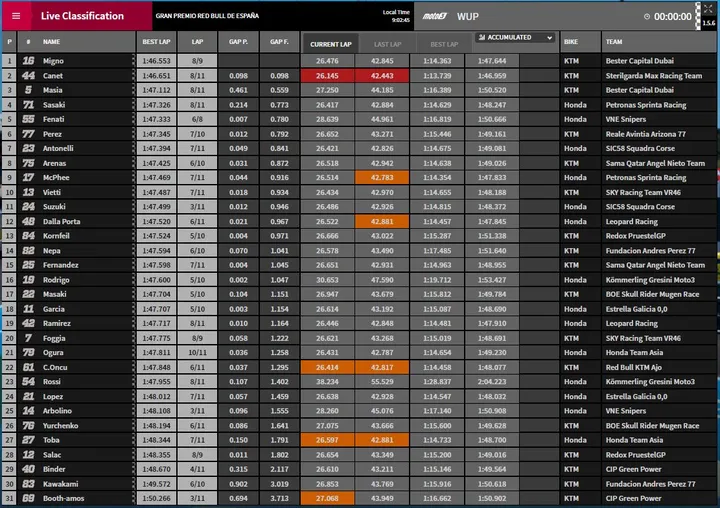Click Migno's team Bester Capital Dubai
This screenshot has width=720, height=508.
(x=640, y=61)
